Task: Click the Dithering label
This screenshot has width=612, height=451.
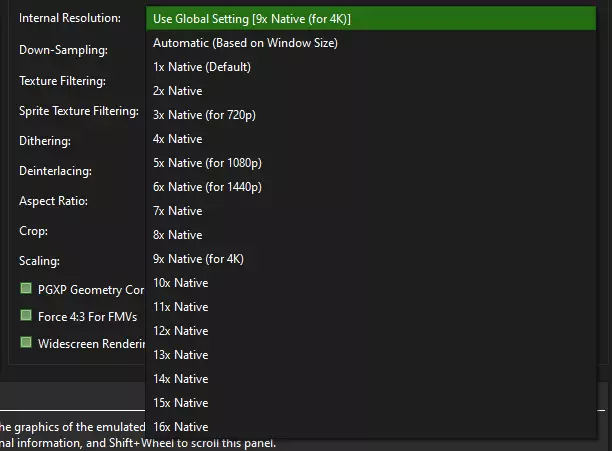Action: click(45, 141)
